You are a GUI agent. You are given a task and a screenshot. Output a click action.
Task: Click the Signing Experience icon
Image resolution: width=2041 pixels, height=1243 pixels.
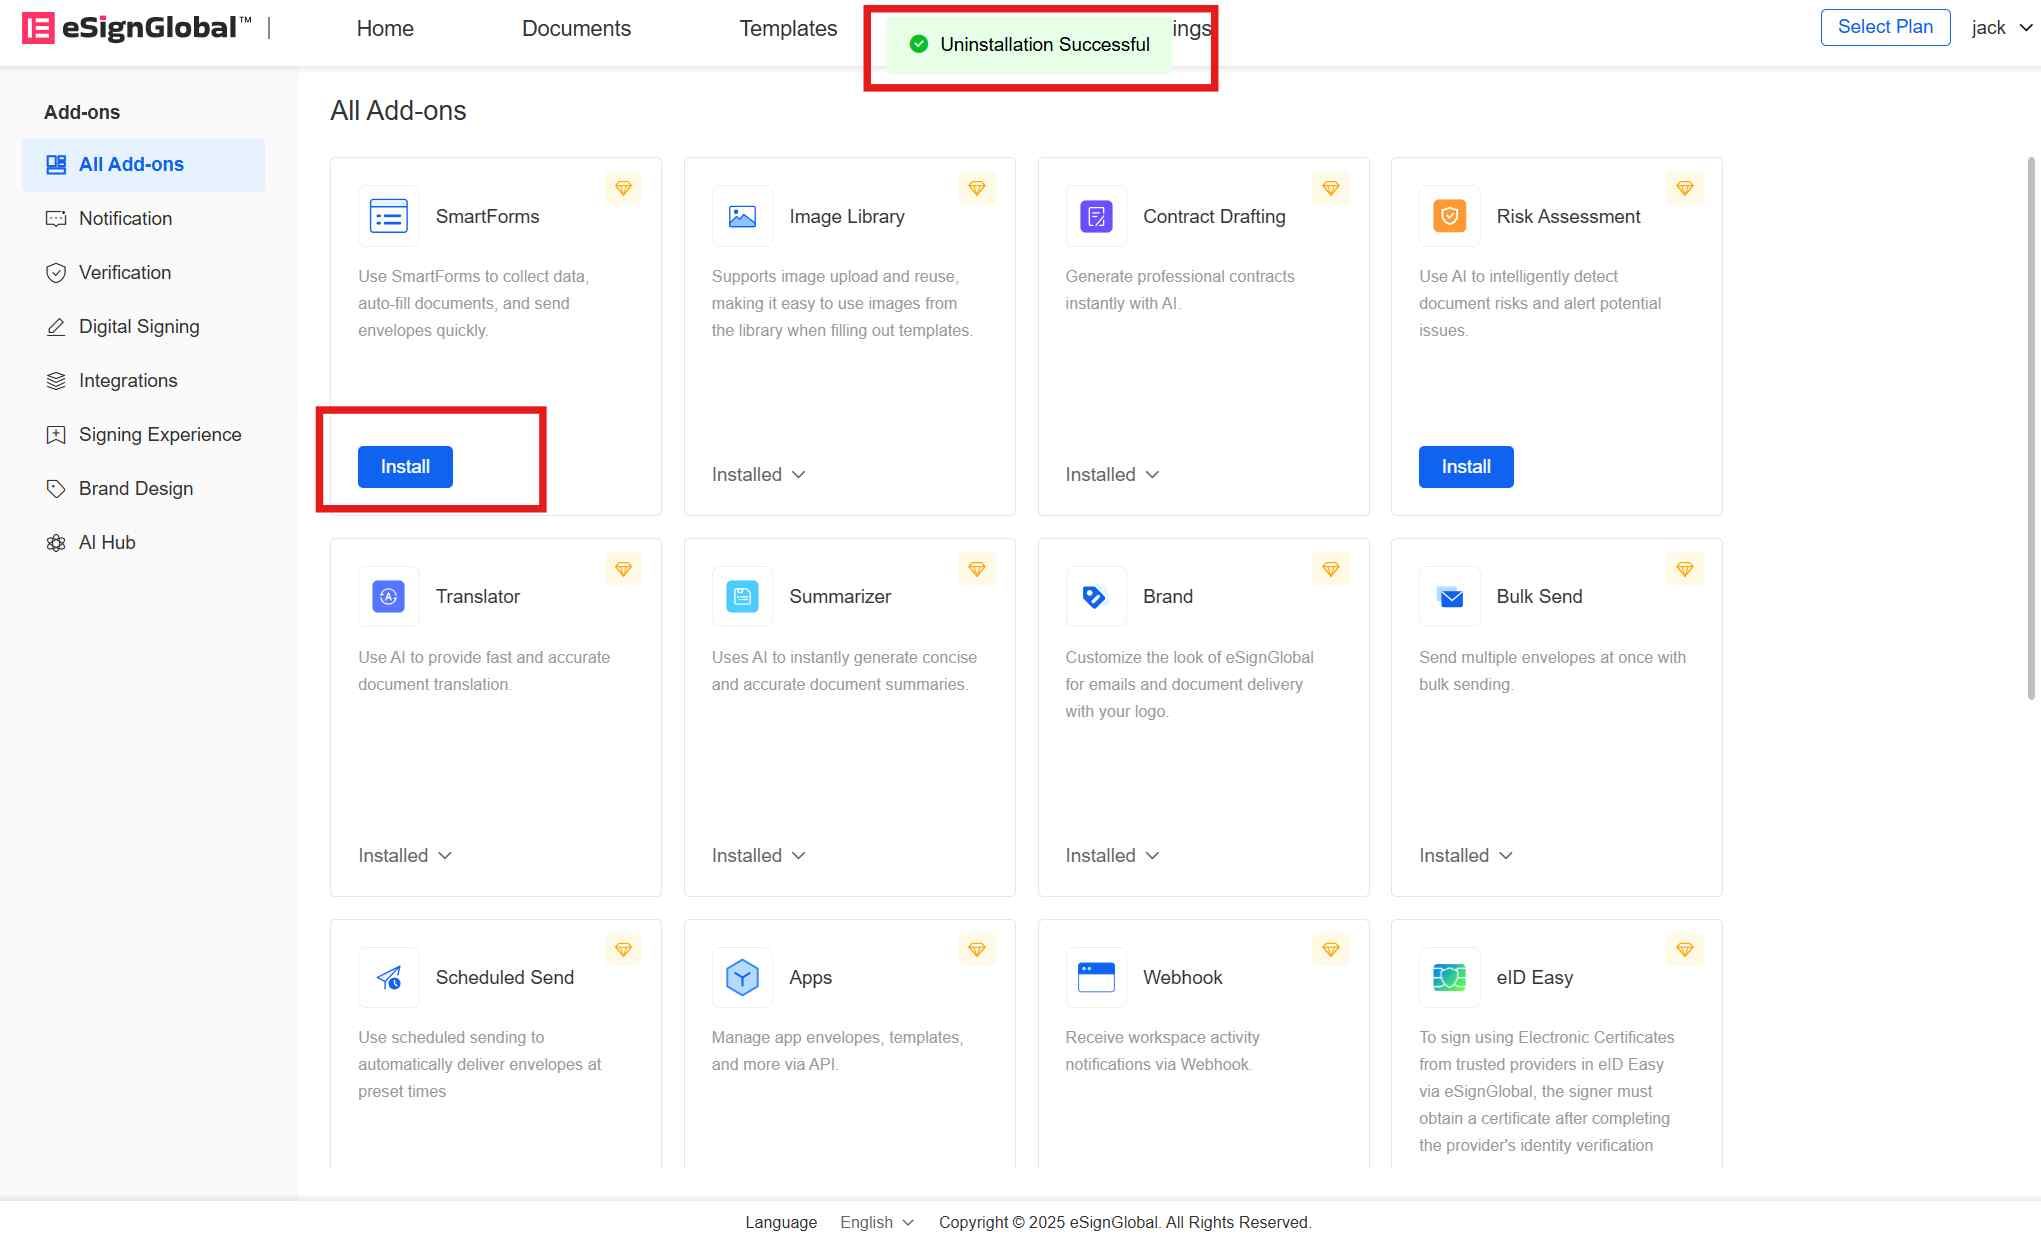(56, 435)
